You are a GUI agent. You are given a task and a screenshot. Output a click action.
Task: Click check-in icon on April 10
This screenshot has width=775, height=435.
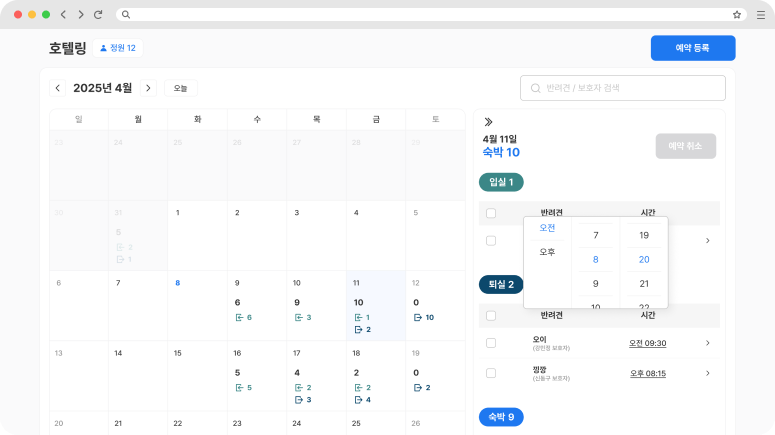[x=299, y=317]
